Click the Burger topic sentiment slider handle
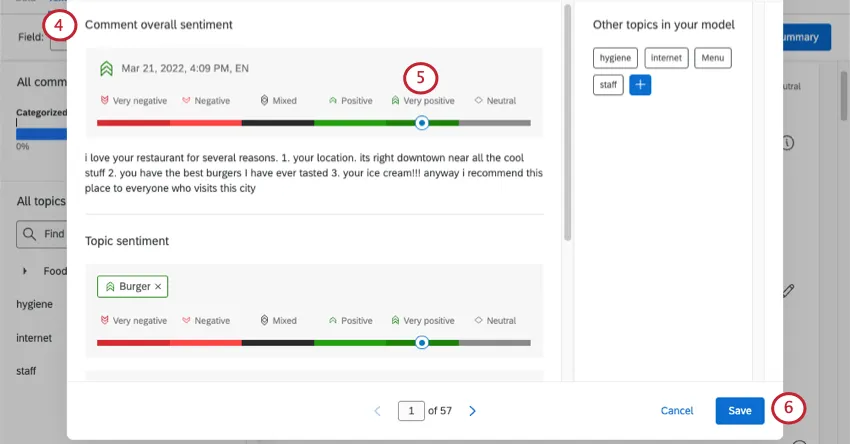 pyautogui.click(x=422, y=343)
